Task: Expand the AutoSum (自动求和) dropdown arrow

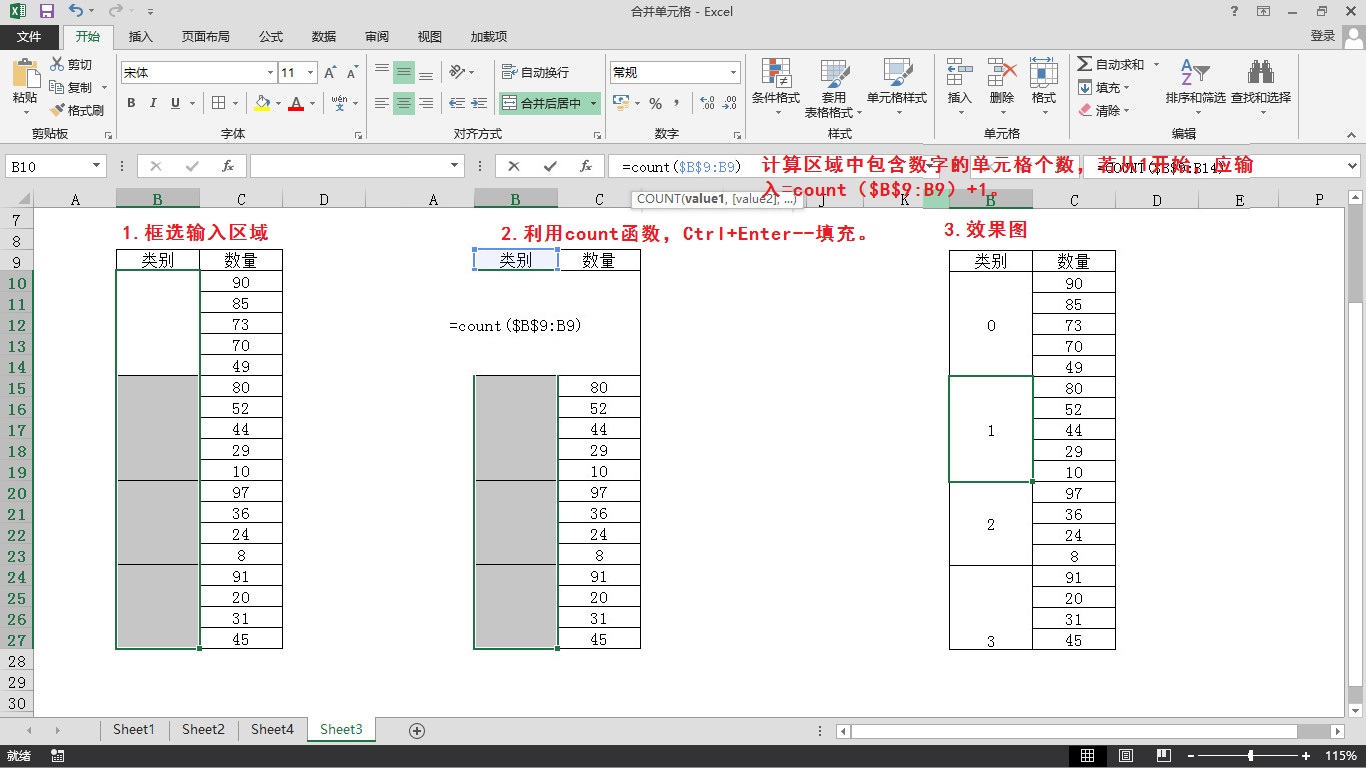Action: pyautogui.click(x=1156, y=64)
